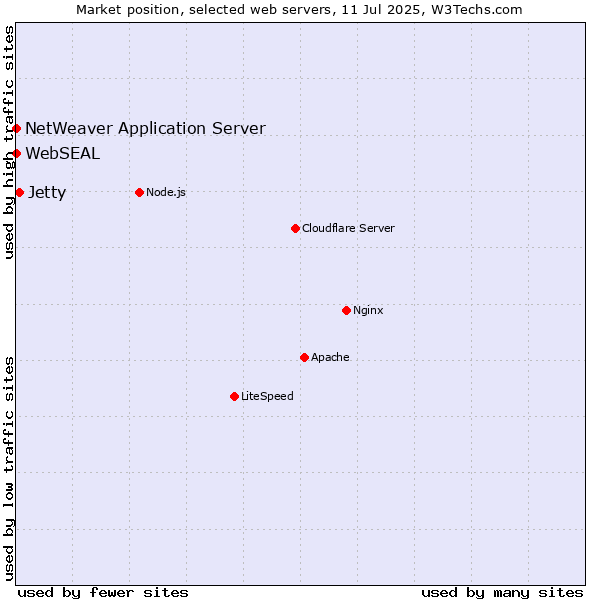Click the LiteSpeed red data point

tap(235, 397)
